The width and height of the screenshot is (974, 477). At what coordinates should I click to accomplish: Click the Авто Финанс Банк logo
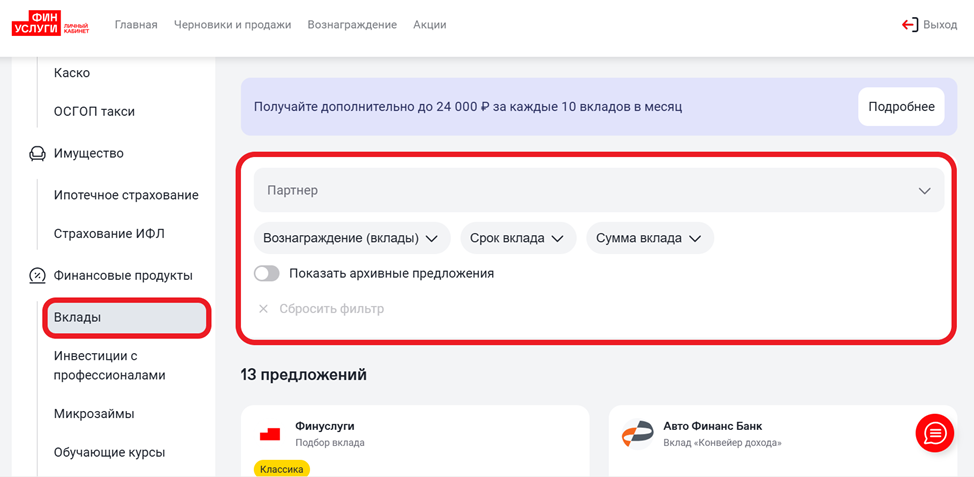pos(637,435)
